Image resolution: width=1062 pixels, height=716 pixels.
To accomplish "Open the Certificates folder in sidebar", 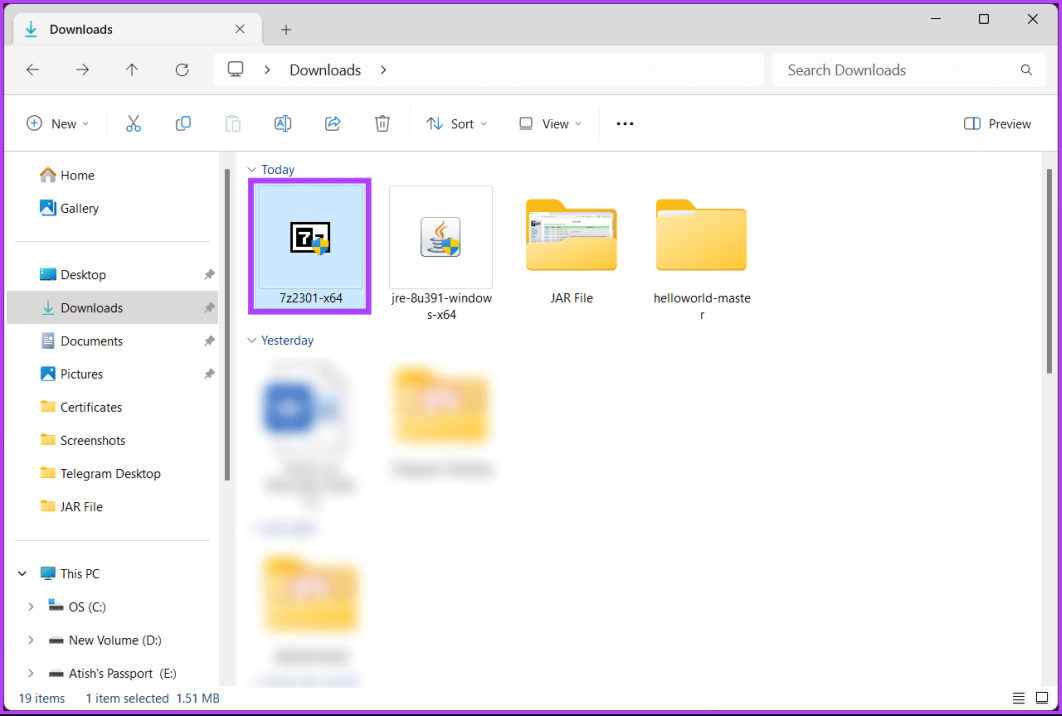I will pos(81,407).
